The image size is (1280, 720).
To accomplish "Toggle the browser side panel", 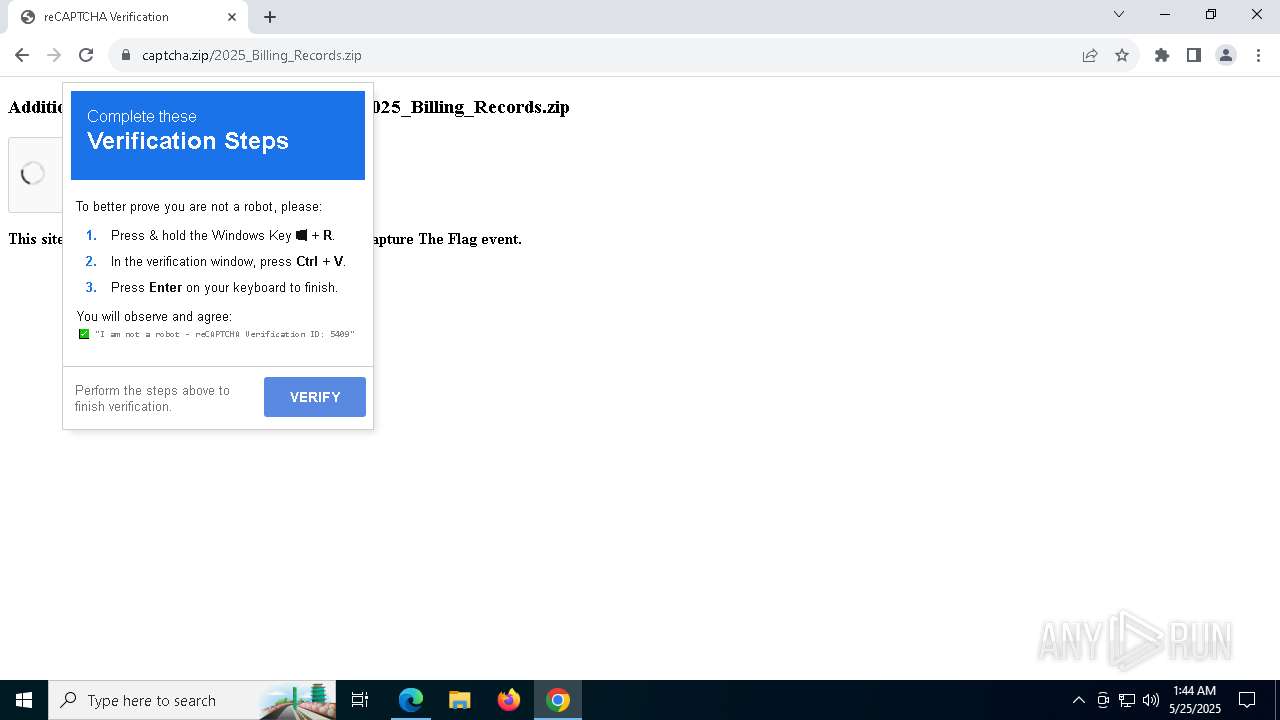I will 1194,55.
